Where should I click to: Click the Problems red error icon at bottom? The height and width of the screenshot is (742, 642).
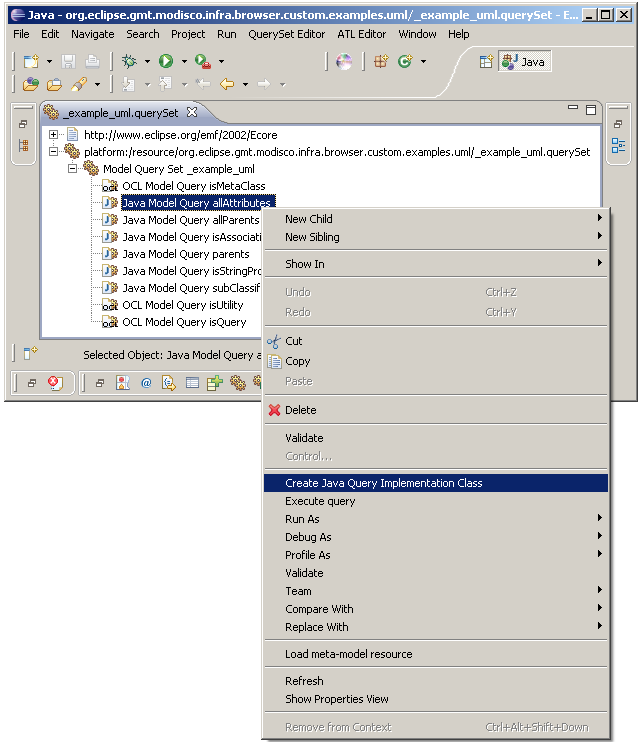55,383
